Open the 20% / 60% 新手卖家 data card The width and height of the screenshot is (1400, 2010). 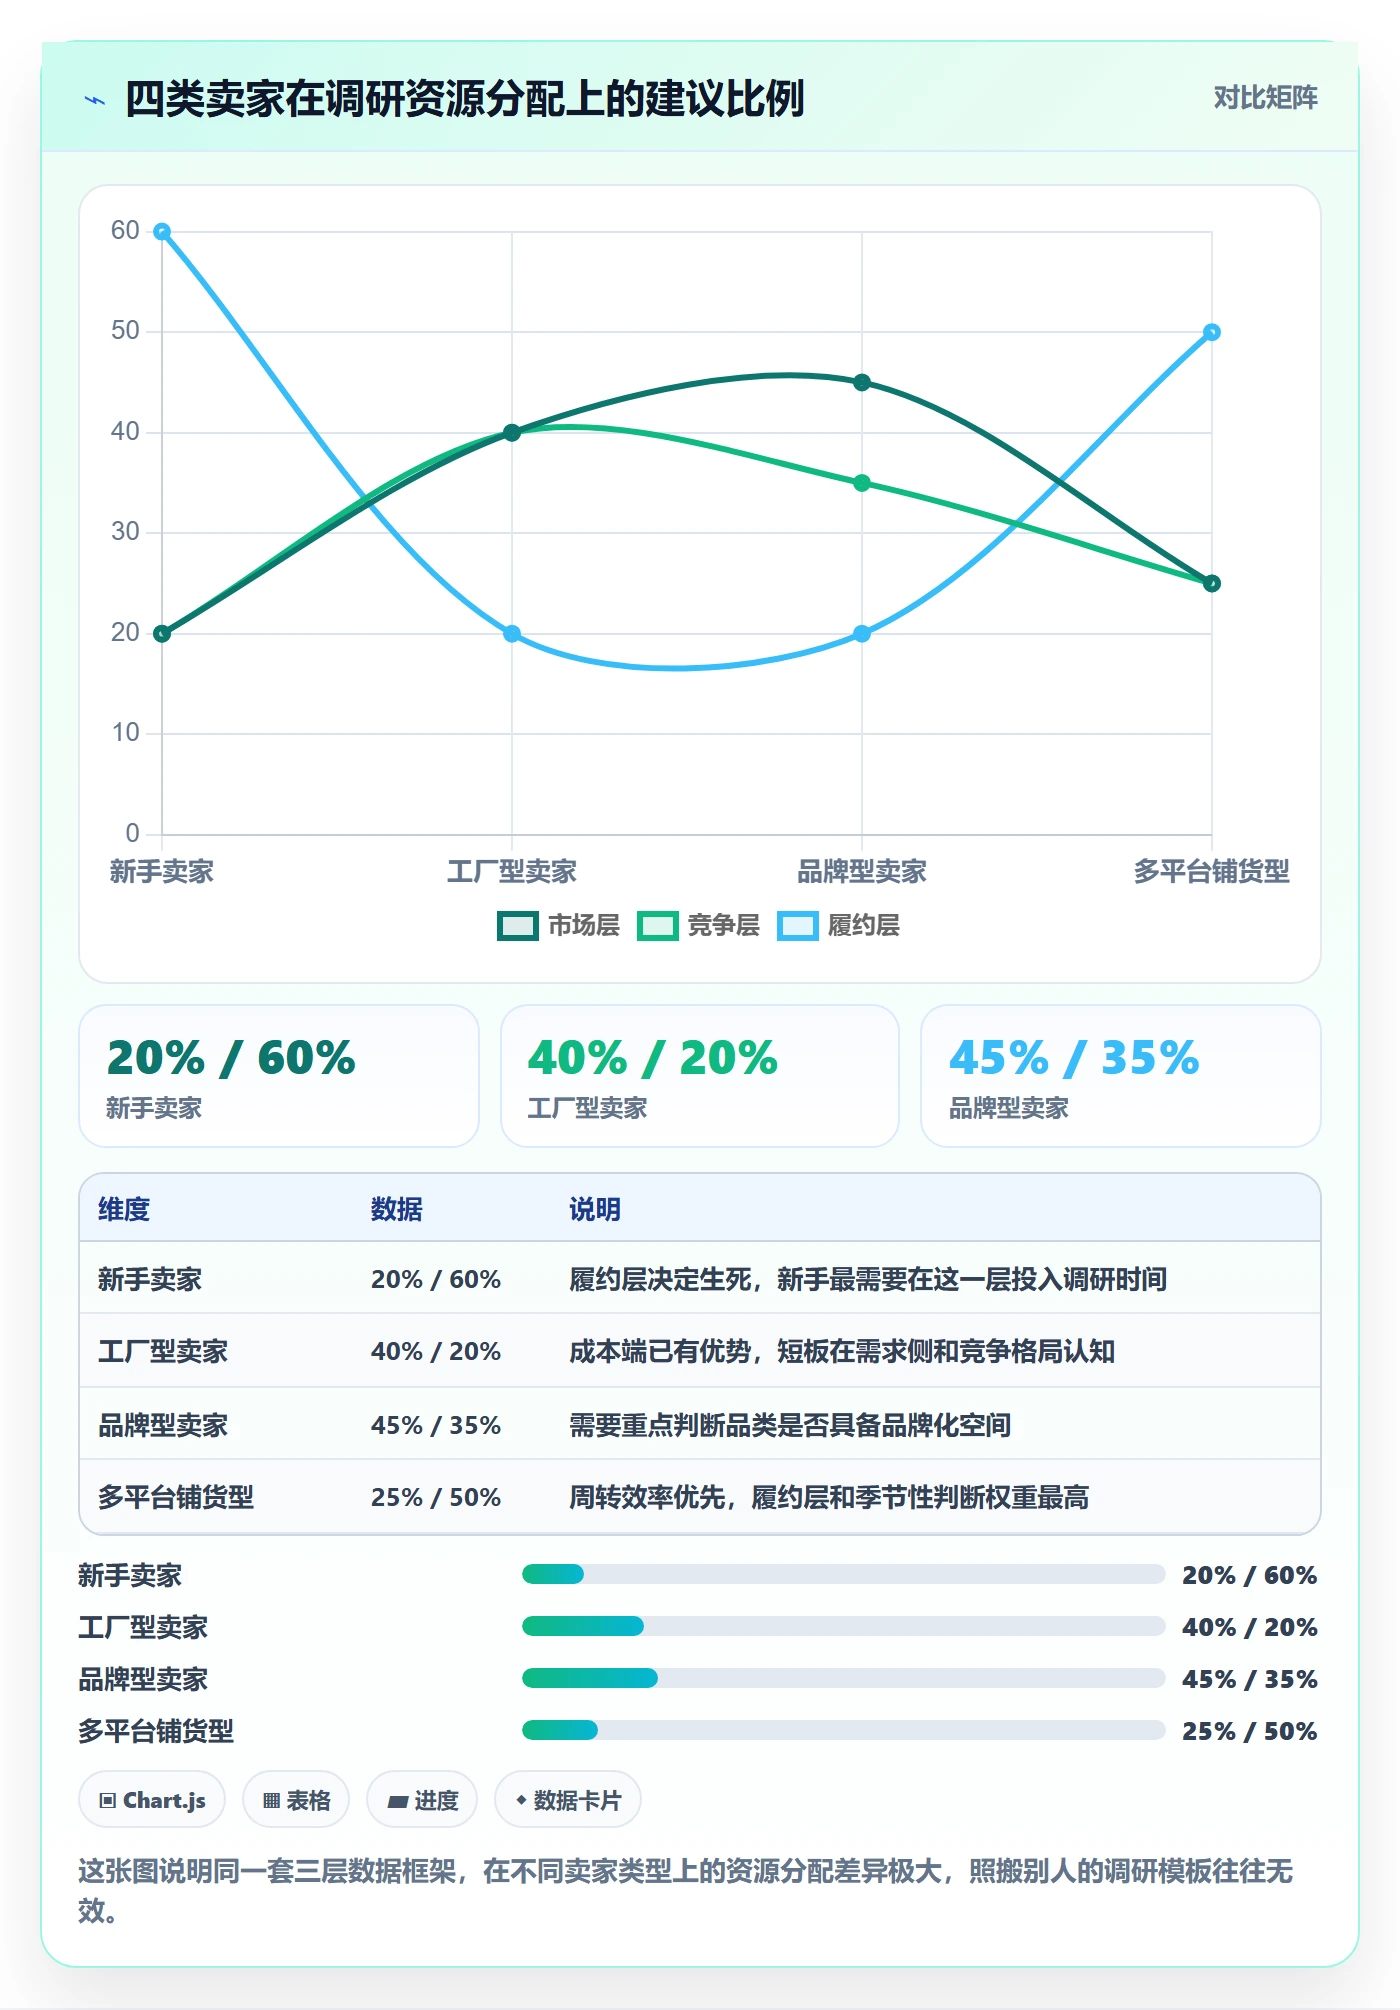point(279,1076)
